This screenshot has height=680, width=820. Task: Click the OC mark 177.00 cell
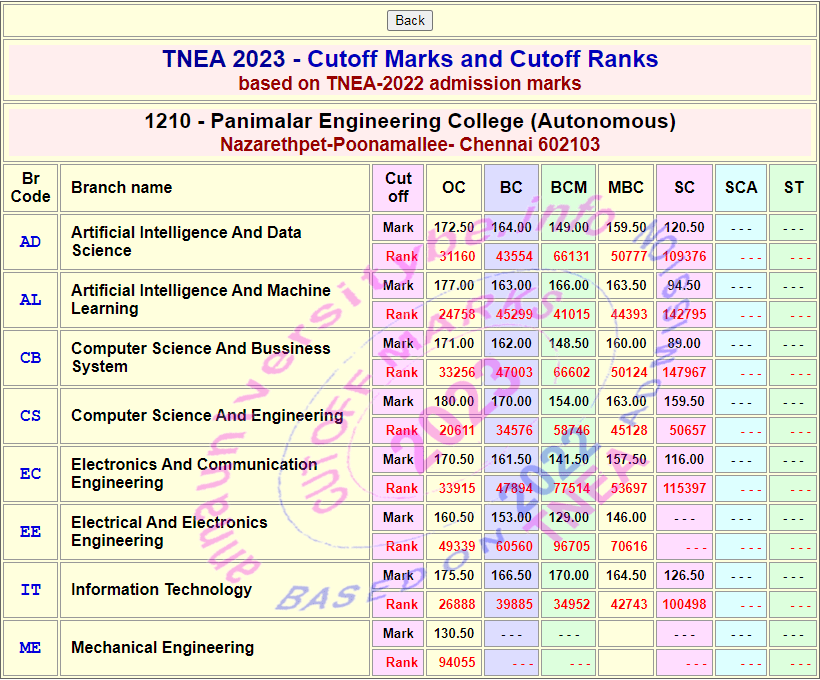click(454, 286)
